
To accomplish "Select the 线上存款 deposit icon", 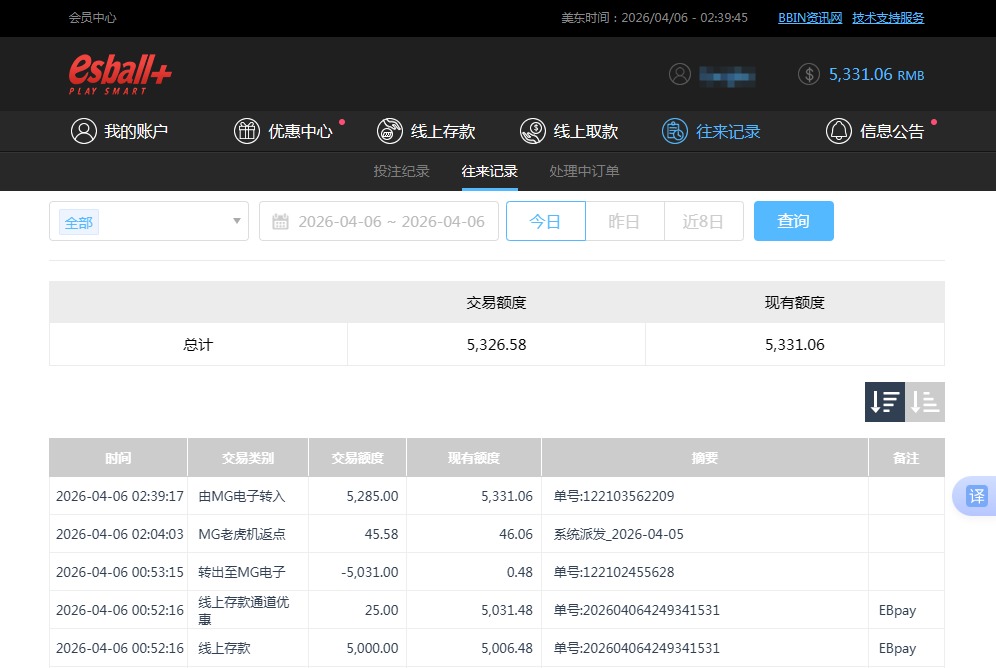I will coord(389,130).
